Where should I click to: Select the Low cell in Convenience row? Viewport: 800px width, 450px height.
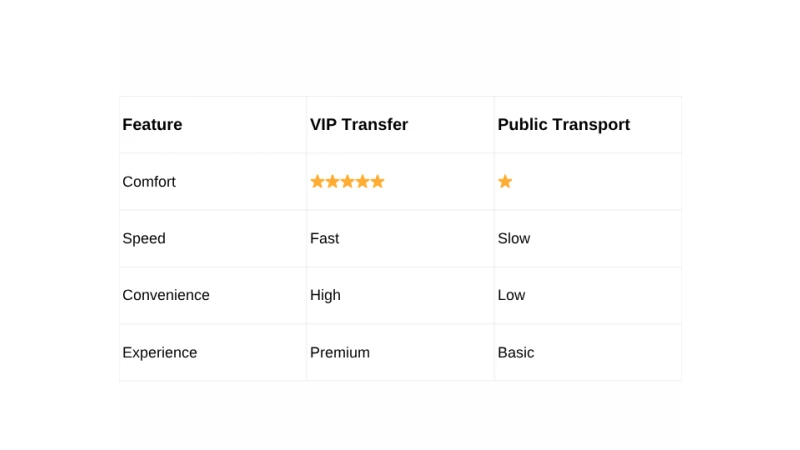pos(511,296)
